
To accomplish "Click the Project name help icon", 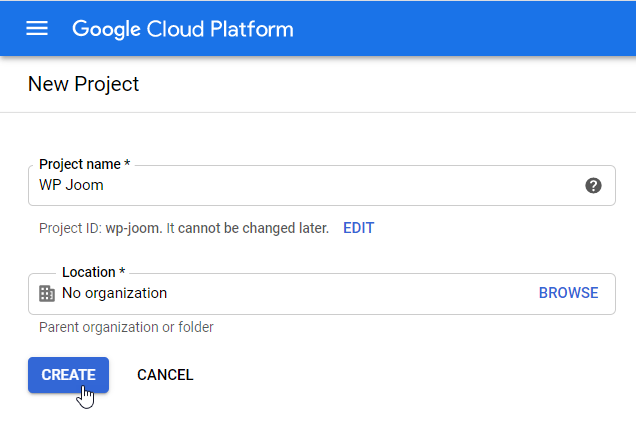I will [593, 185].
